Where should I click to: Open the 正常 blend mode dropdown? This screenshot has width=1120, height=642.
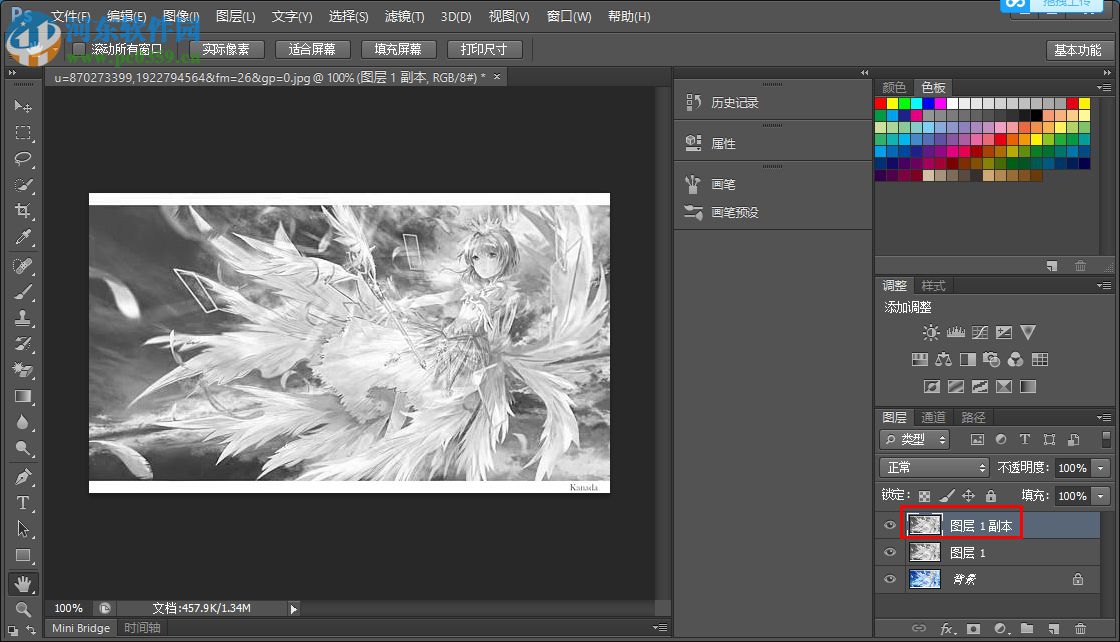point(934,468)
